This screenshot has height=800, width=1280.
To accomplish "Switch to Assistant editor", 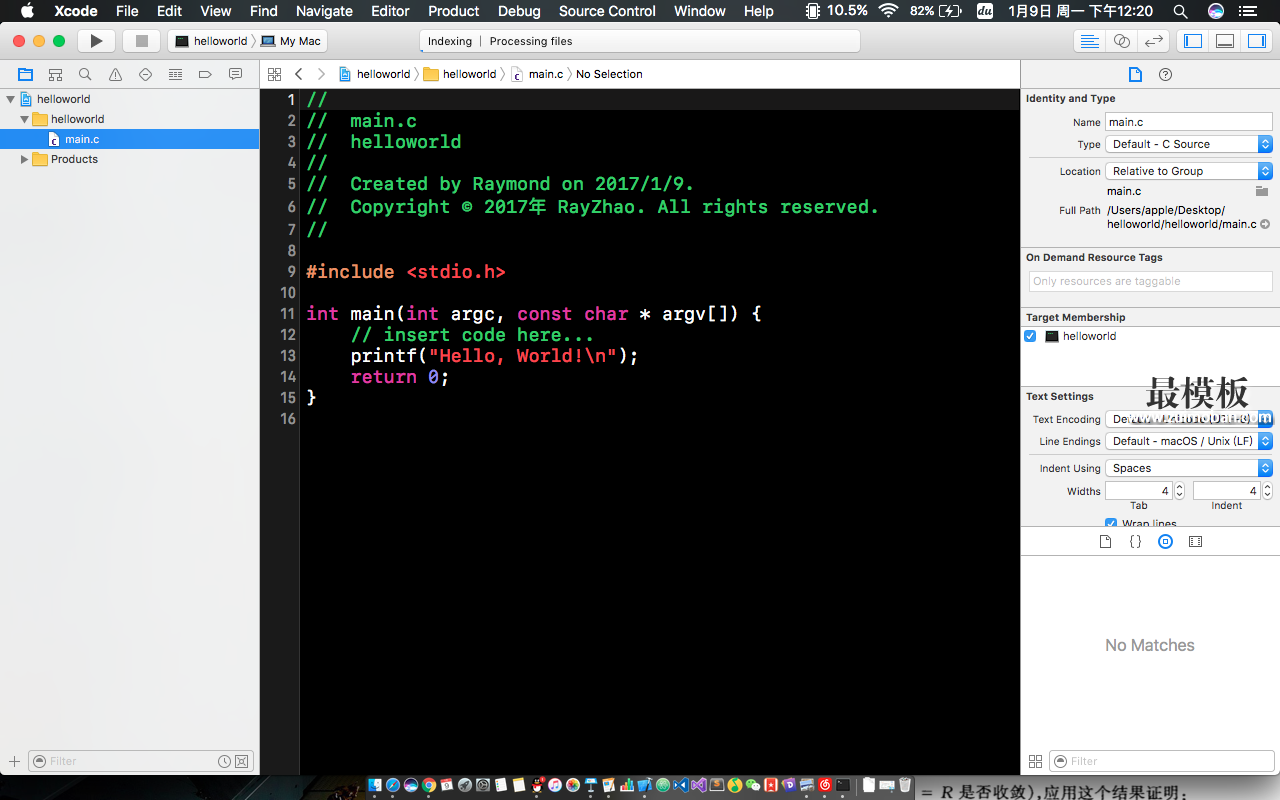I will point(1122,41).
